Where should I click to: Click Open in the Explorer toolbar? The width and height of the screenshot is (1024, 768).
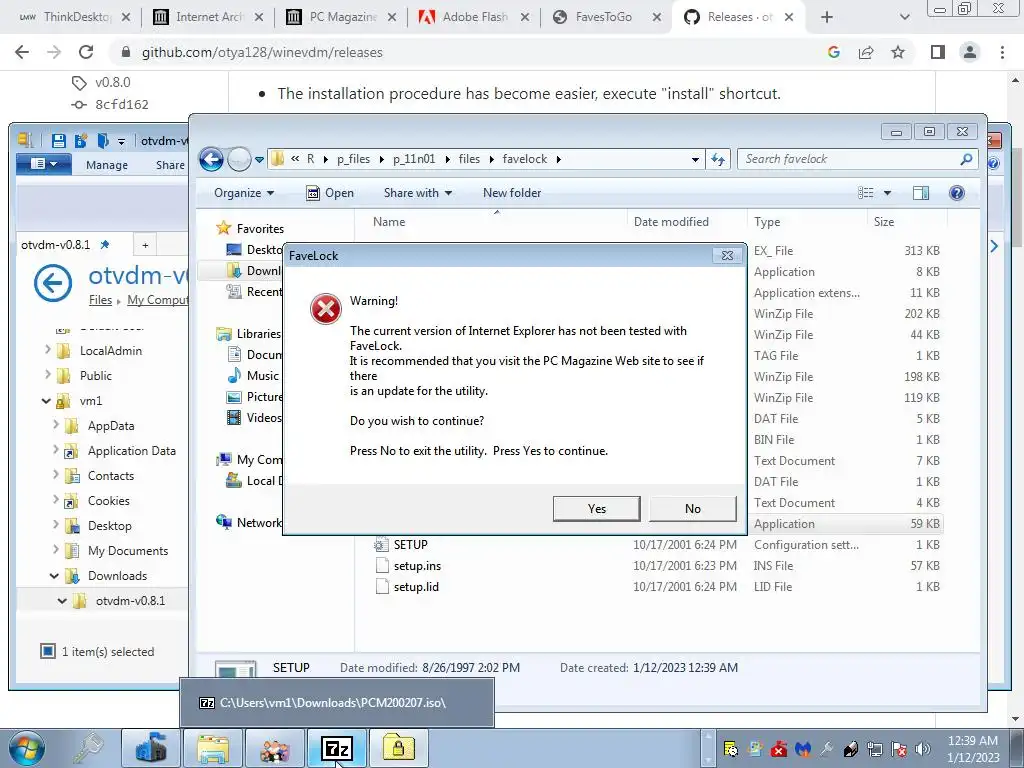pyautogui.click(x=330, y=193)
